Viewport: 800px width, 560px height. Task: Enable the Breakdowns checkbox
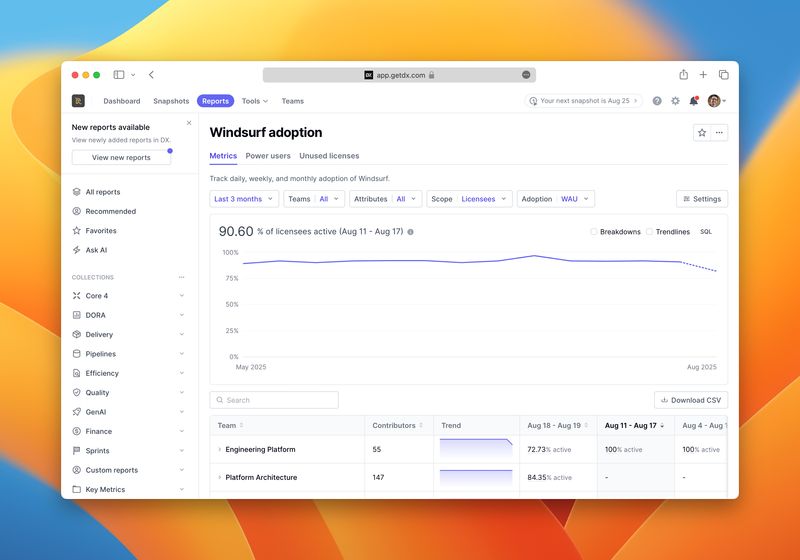pyautogui.click(x=594, y=232)
